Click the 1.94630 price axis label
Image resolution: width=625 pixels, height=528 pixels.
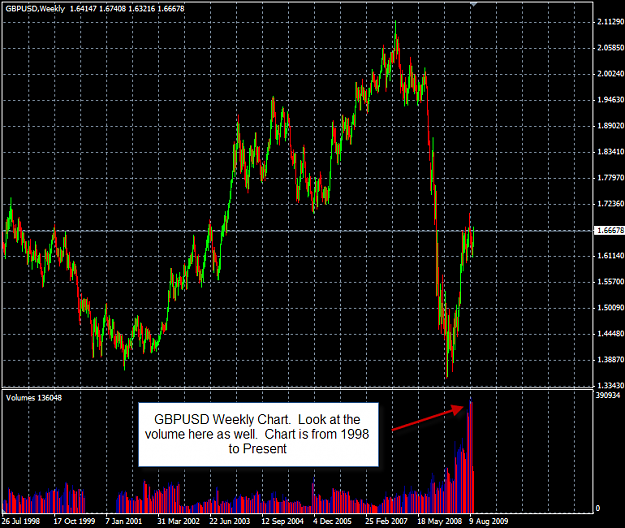click(x=611, y=100)
